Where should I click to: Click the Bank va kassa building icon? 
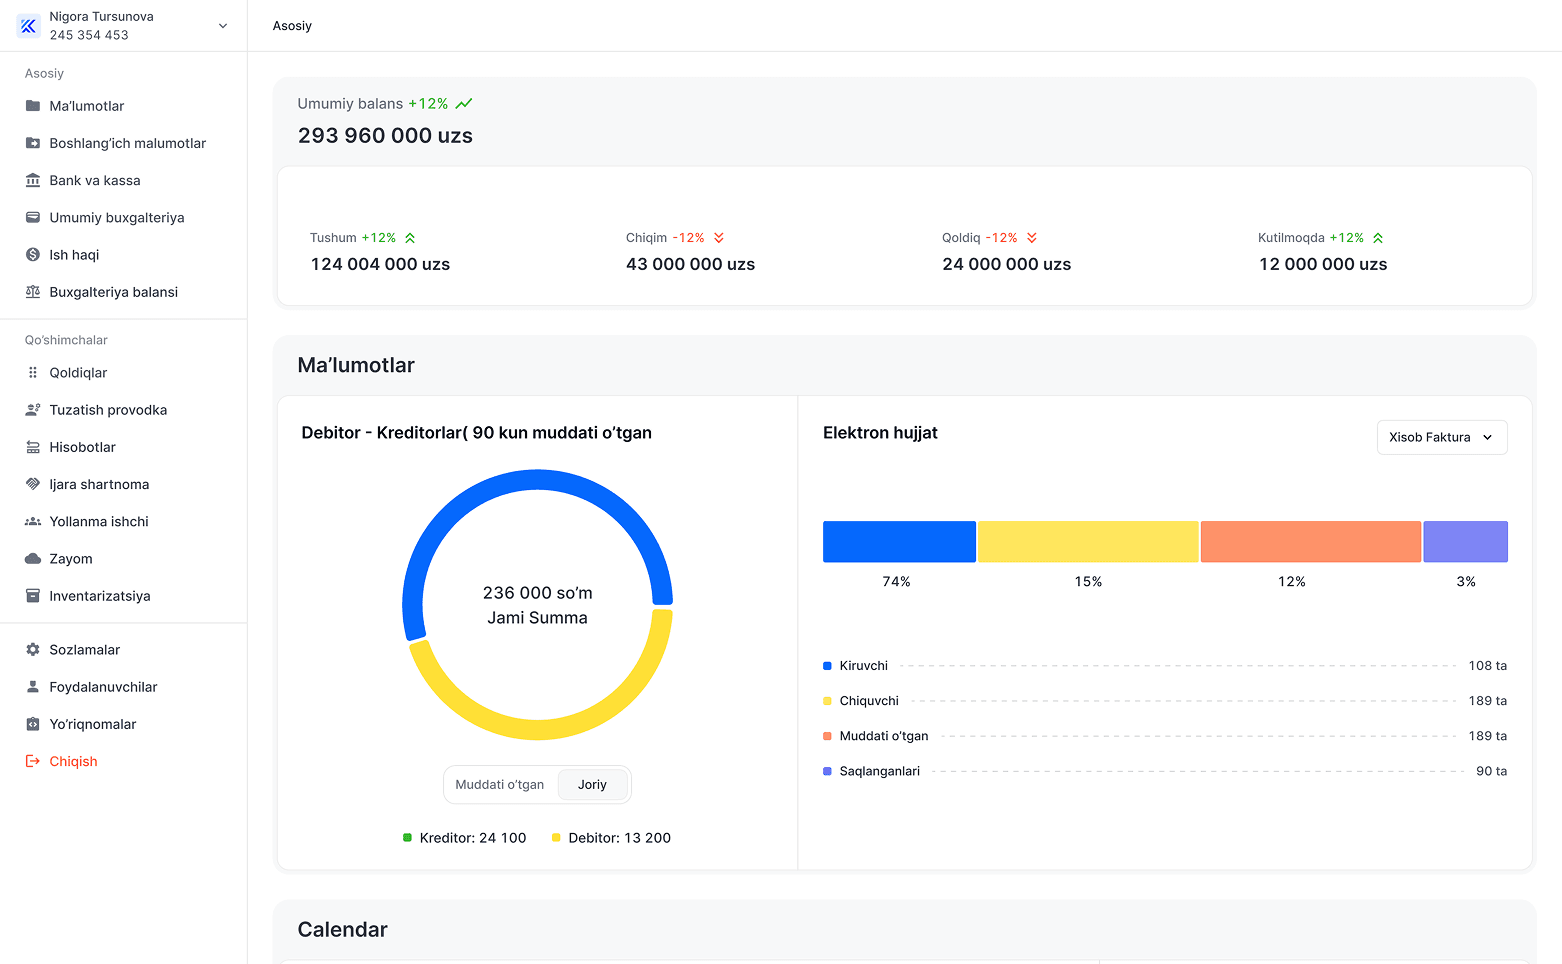33,181
